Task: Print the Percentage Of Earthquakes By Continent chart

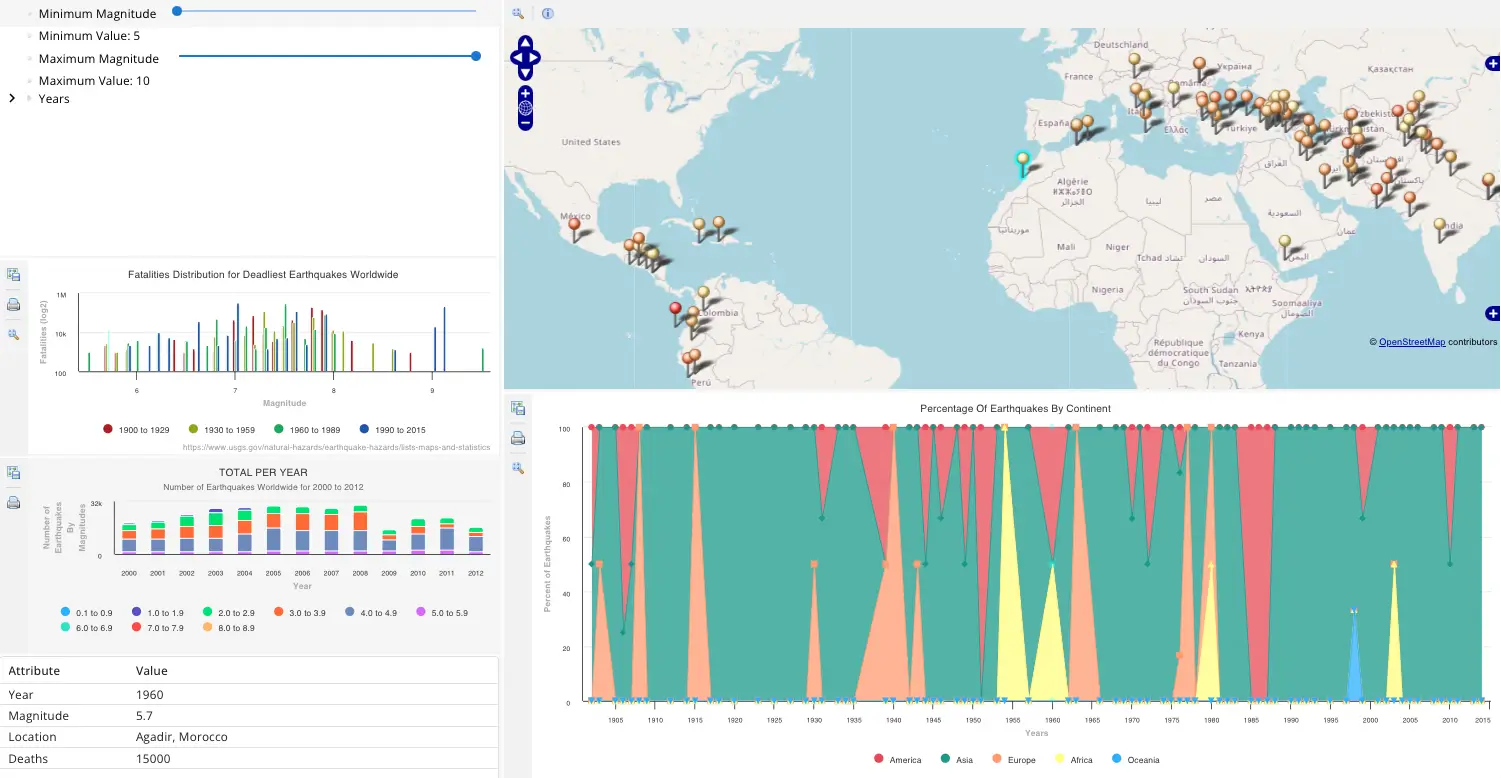Action: pyautogui.click(x=518, y=438)
